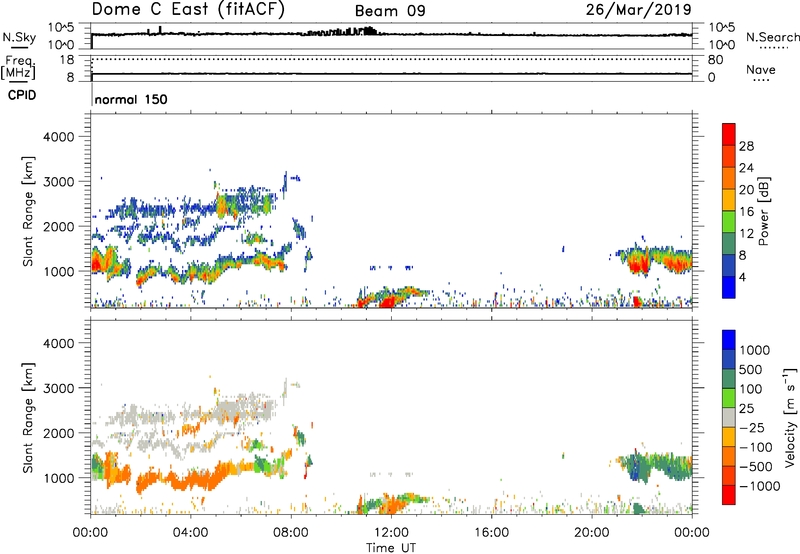Click Power colorbar blue segment between 4 and 8
Screen dimensions: 800x554
tap(729, 266)
